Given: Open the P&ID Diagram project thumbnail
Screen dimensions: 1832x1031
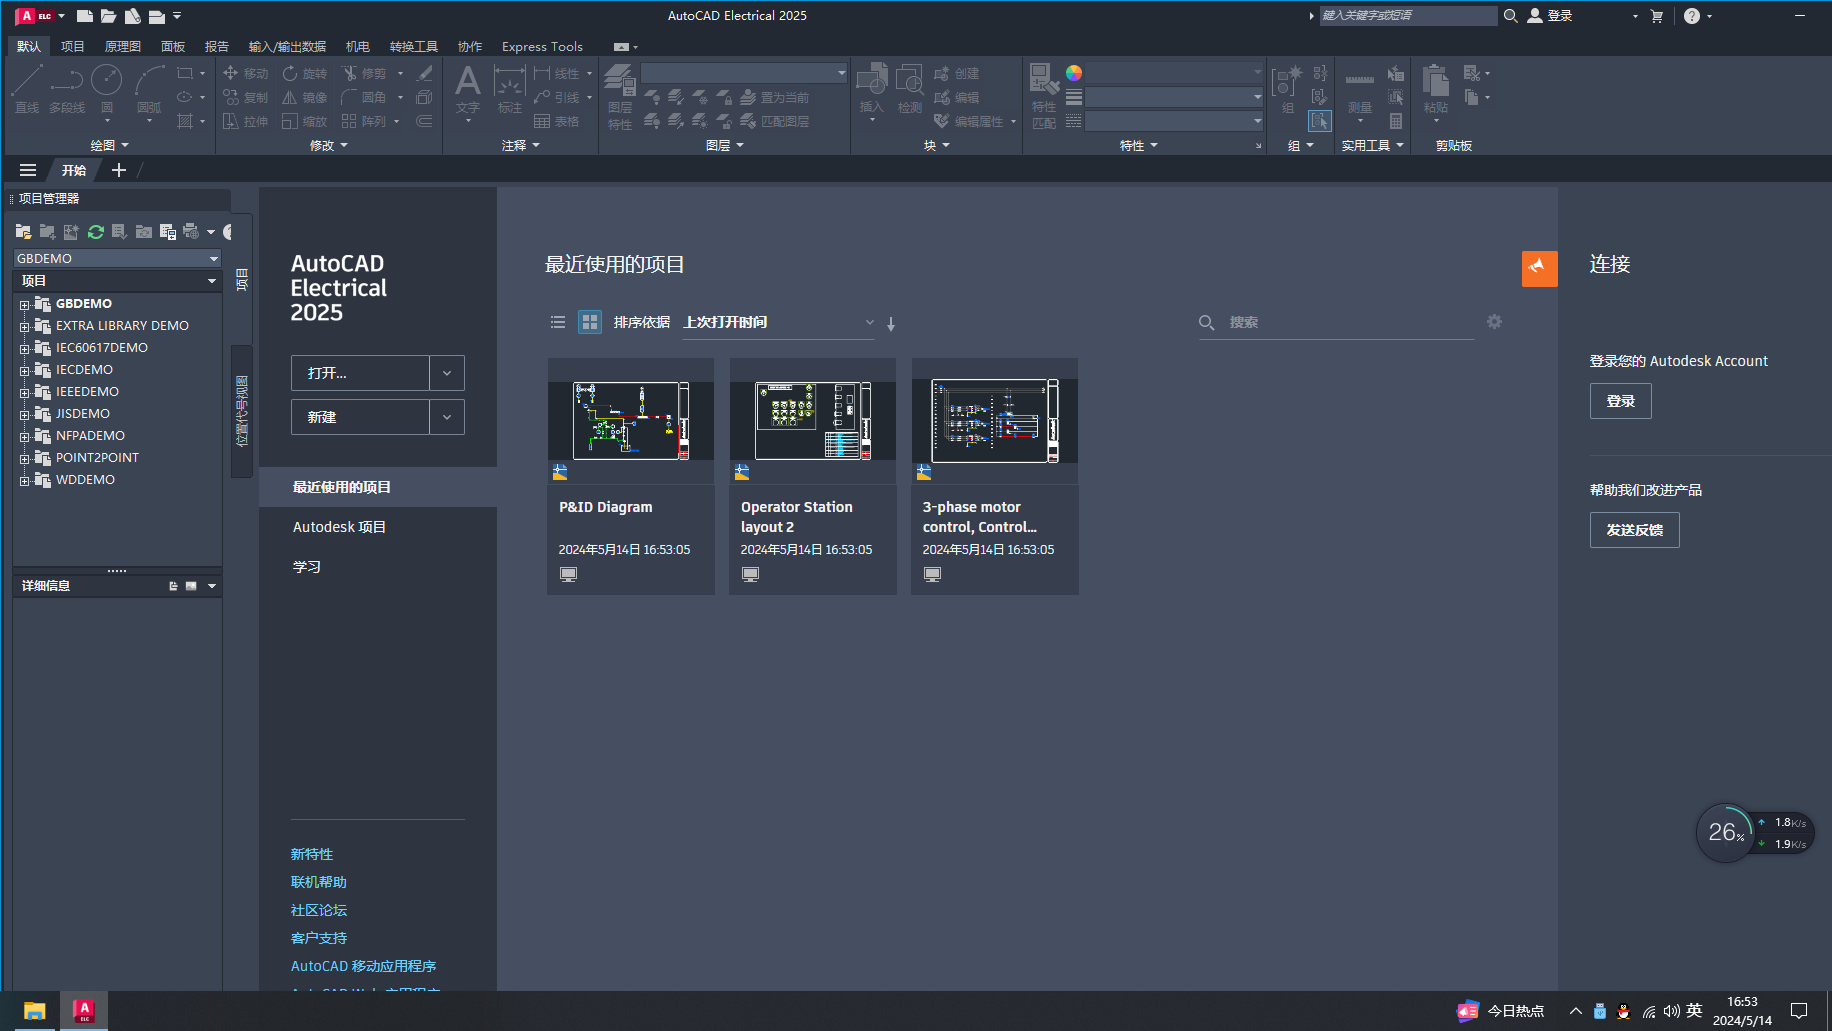Looking at the screenshot, I should (631, 420).
